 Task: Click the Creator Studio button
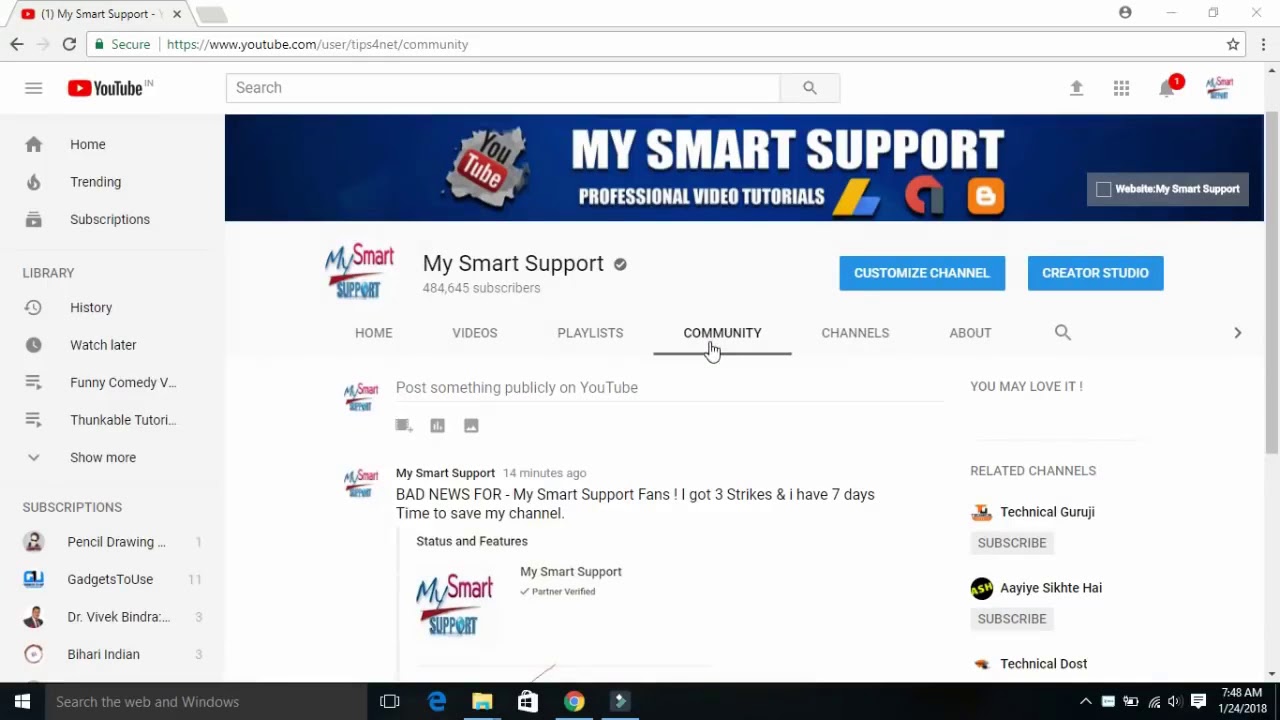(x=1095, y=273)
